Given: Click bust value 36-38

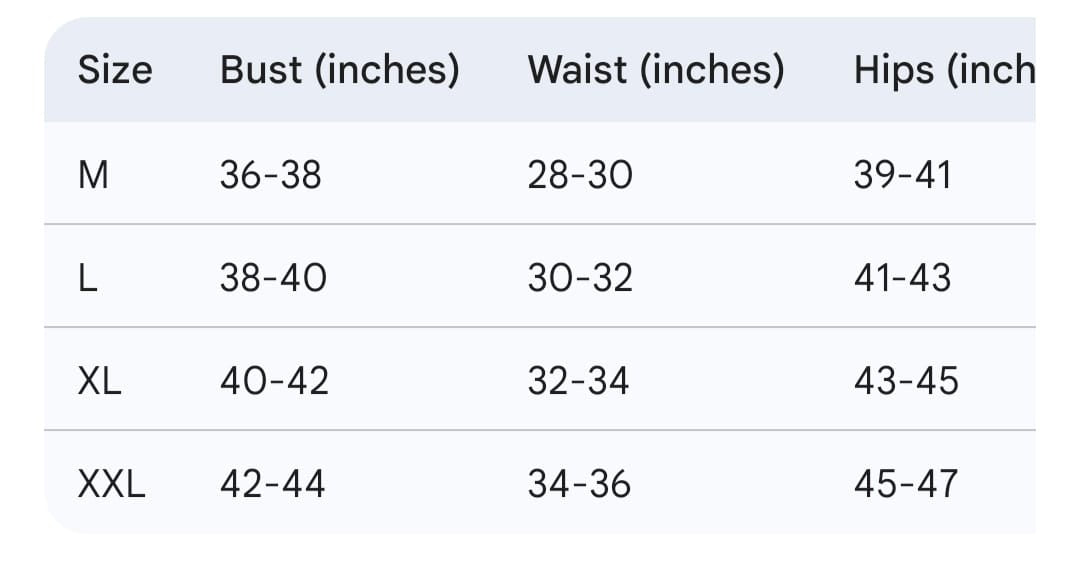Looking at the screenshot, I should [x=271, y=175].
